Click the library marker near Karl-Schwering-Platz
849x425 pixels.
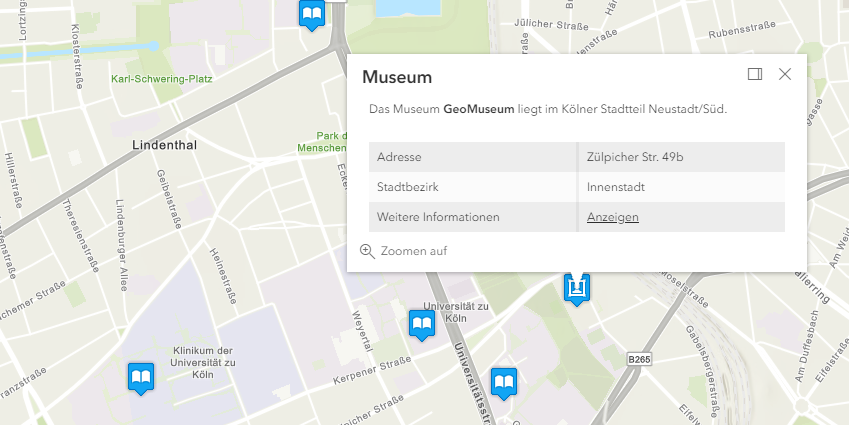click(x=312, y=14)
